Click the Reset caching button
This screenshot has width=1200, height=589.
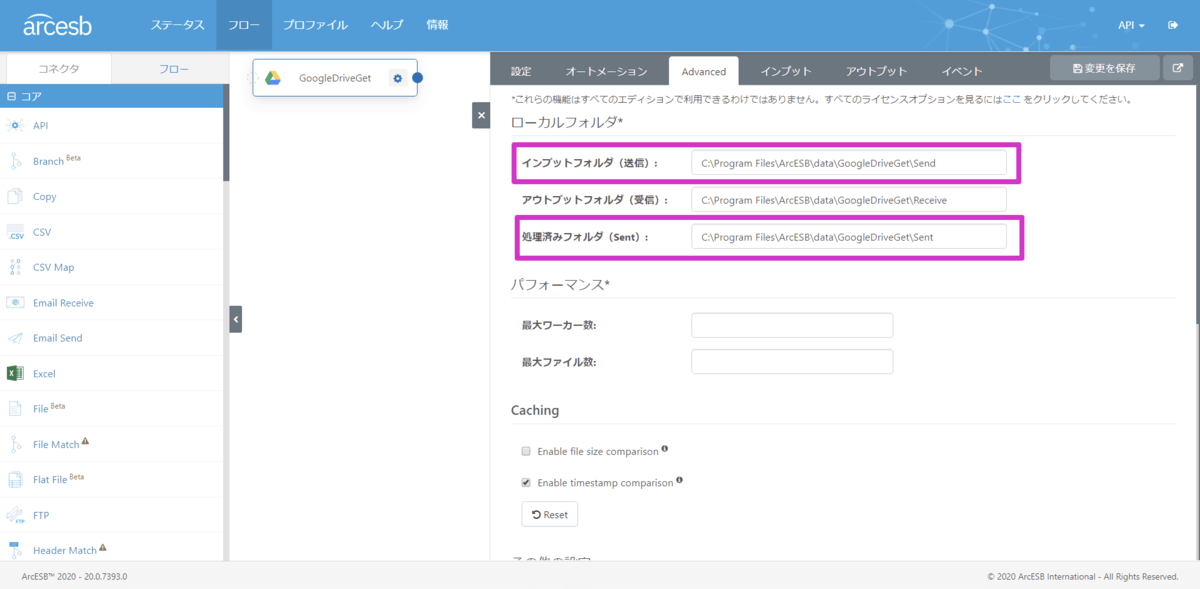tap(550, 514)
